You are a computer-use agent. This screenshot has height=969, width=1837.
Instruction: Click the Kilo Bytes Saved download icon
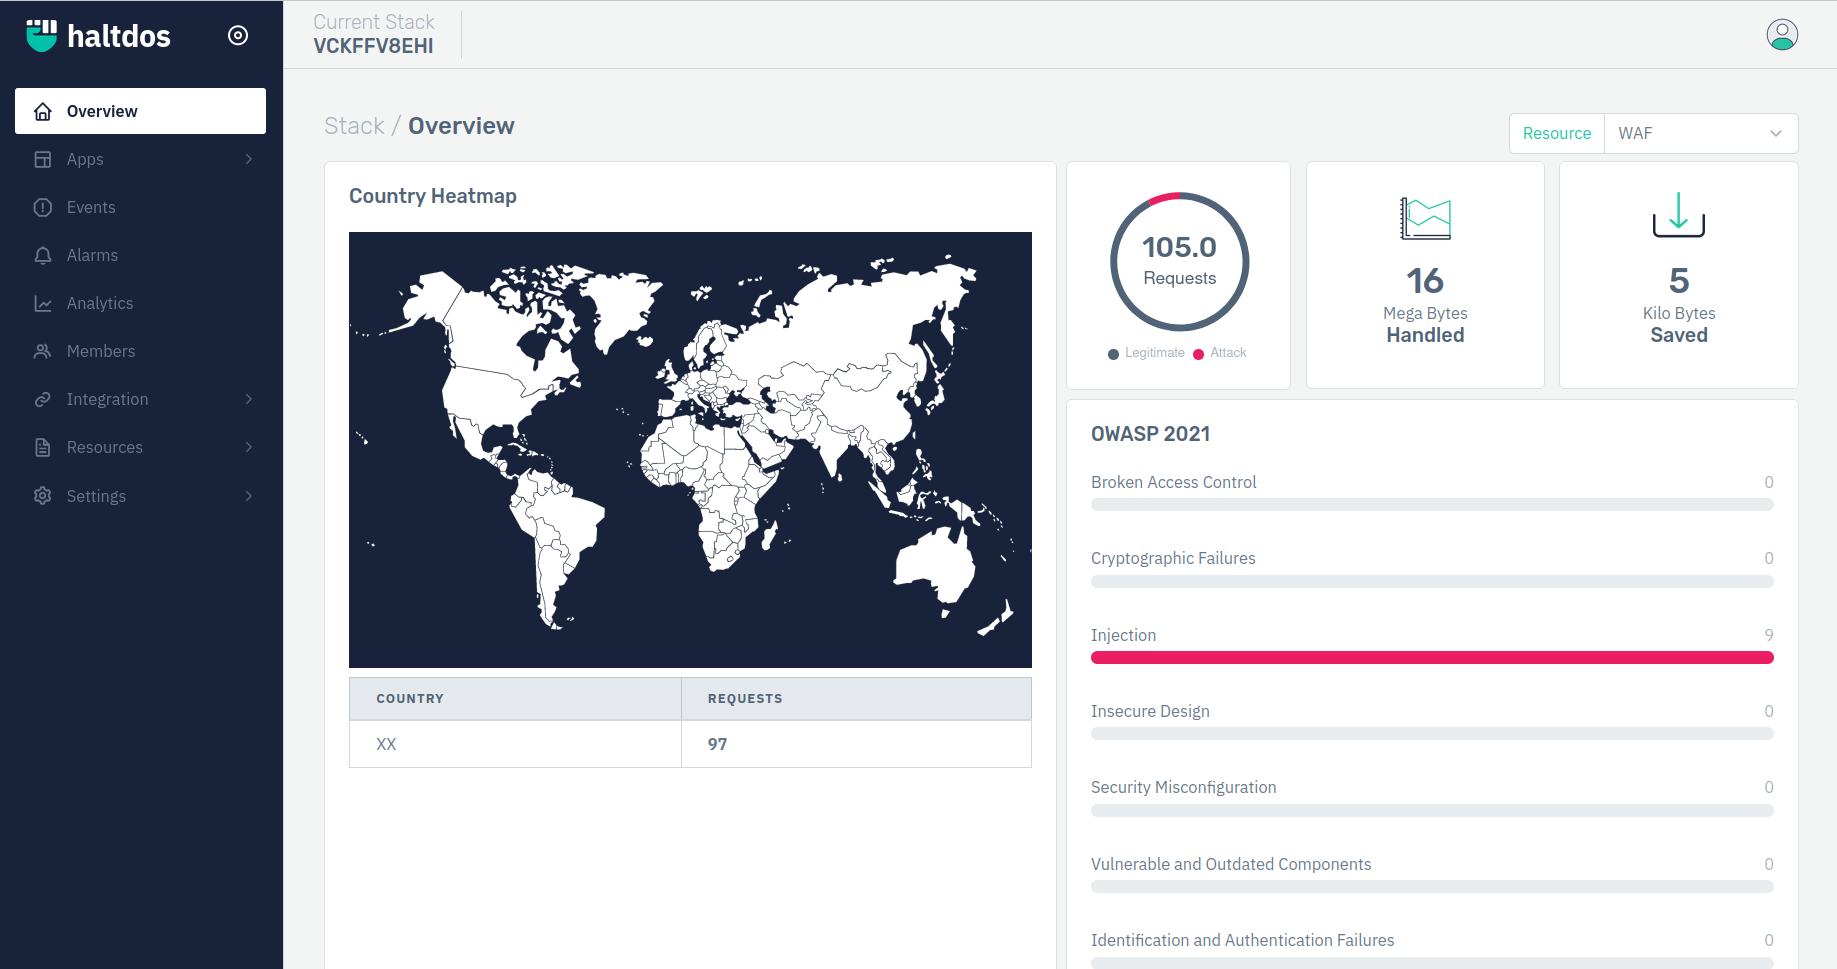pyautogui.click(x=1678, y=215)
